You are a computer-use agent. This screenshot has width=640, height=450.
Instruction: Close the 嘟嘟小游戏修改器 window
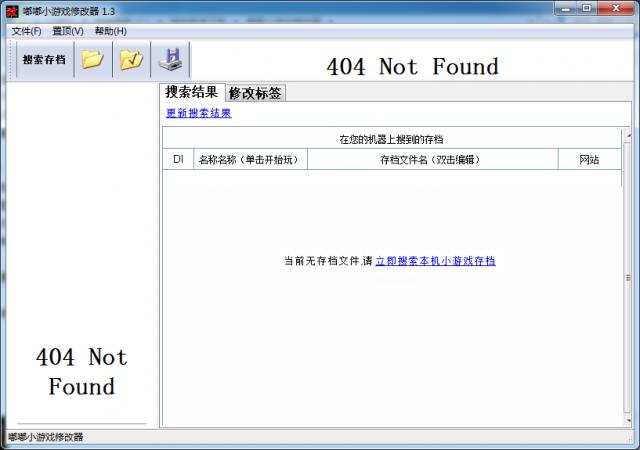(616, 8)
